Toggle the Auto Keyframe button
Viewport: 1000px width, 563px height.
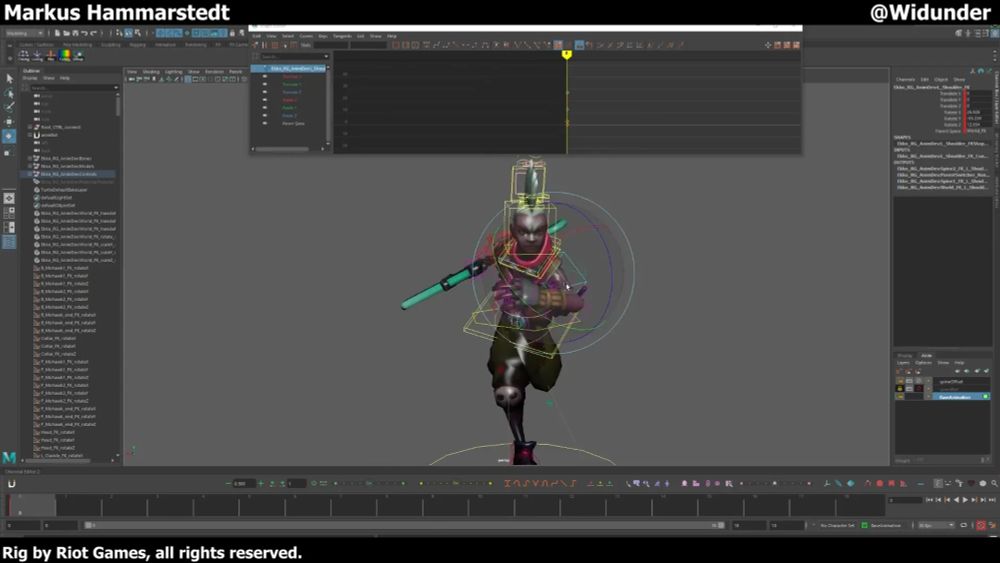tap(981, 525)
